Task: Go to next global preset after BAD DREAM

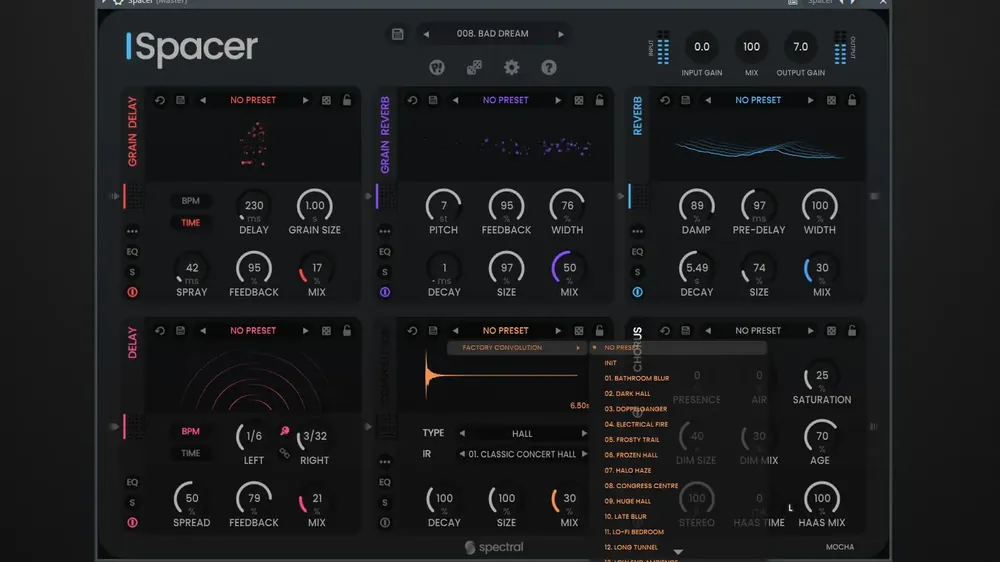Action: (x=561, y=34)
